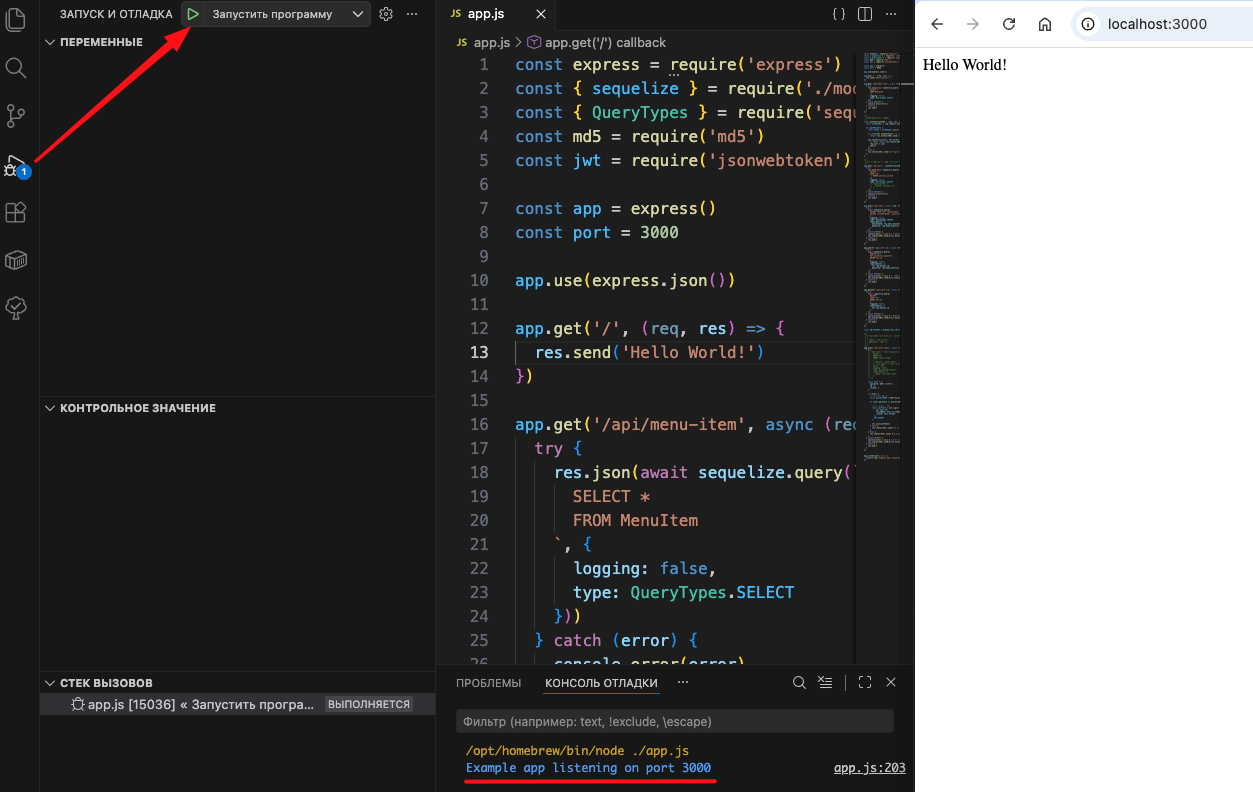Screen dimensions: 1253x792
Task: Open the Explorer view in activity bar
Action: [16, 19]
